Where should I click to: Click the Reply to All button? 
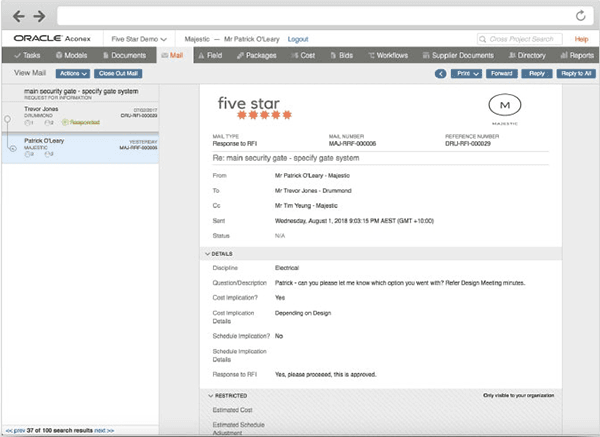[x=576, y=73]
